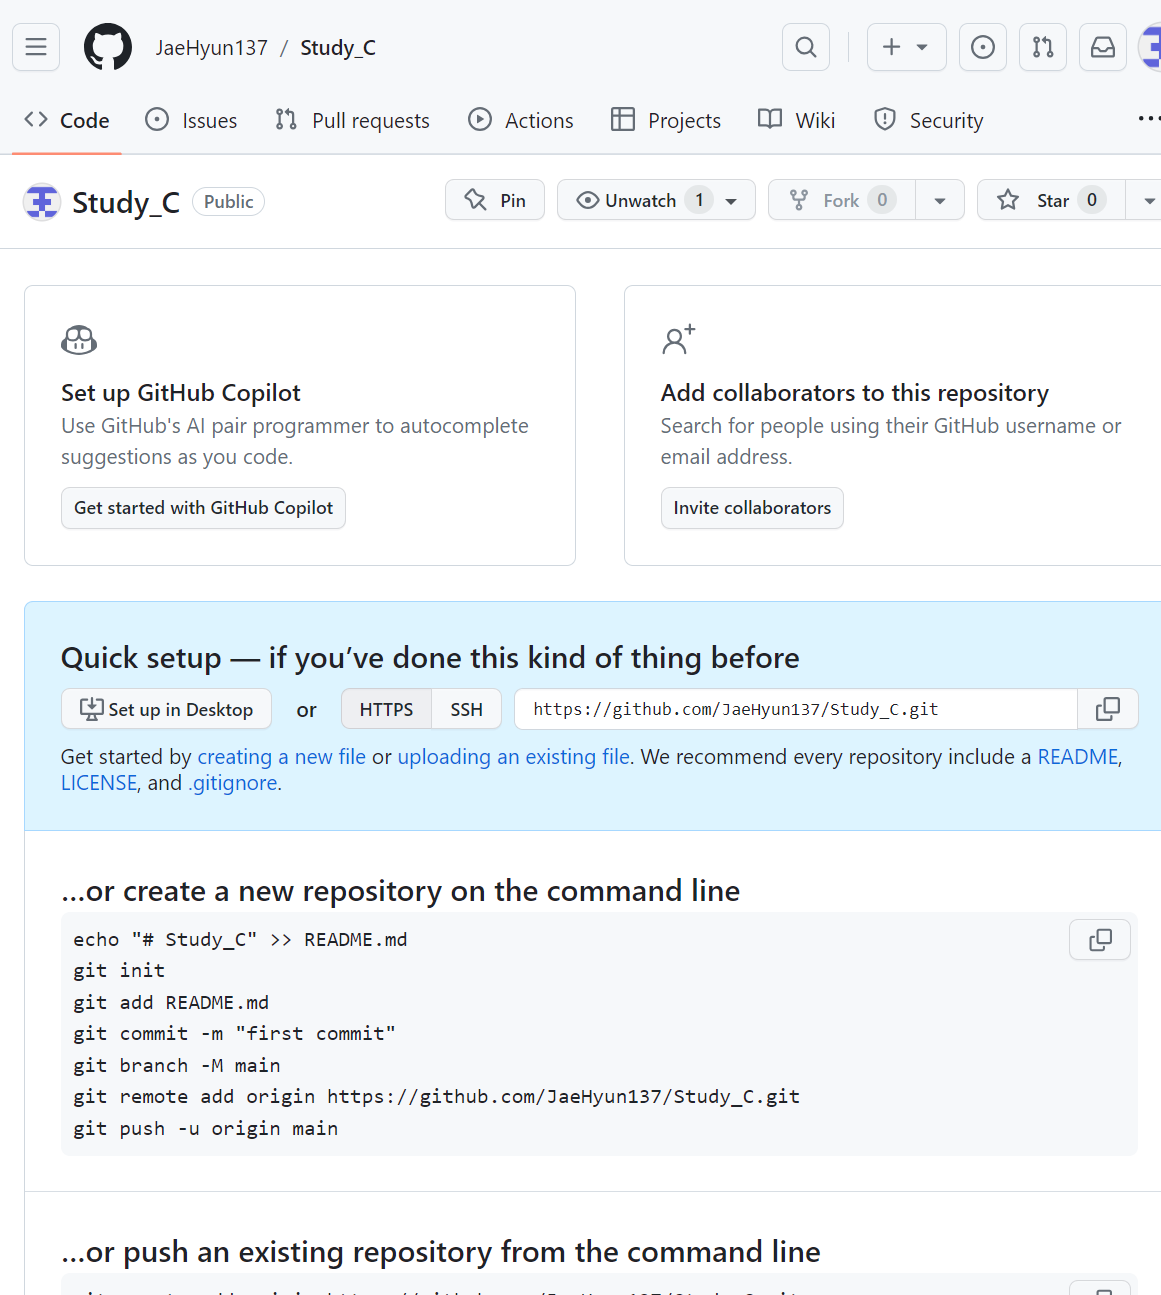The image size is (1161, 1295).
Task: Select the HTTPS clone option
Action: [386, 709]
